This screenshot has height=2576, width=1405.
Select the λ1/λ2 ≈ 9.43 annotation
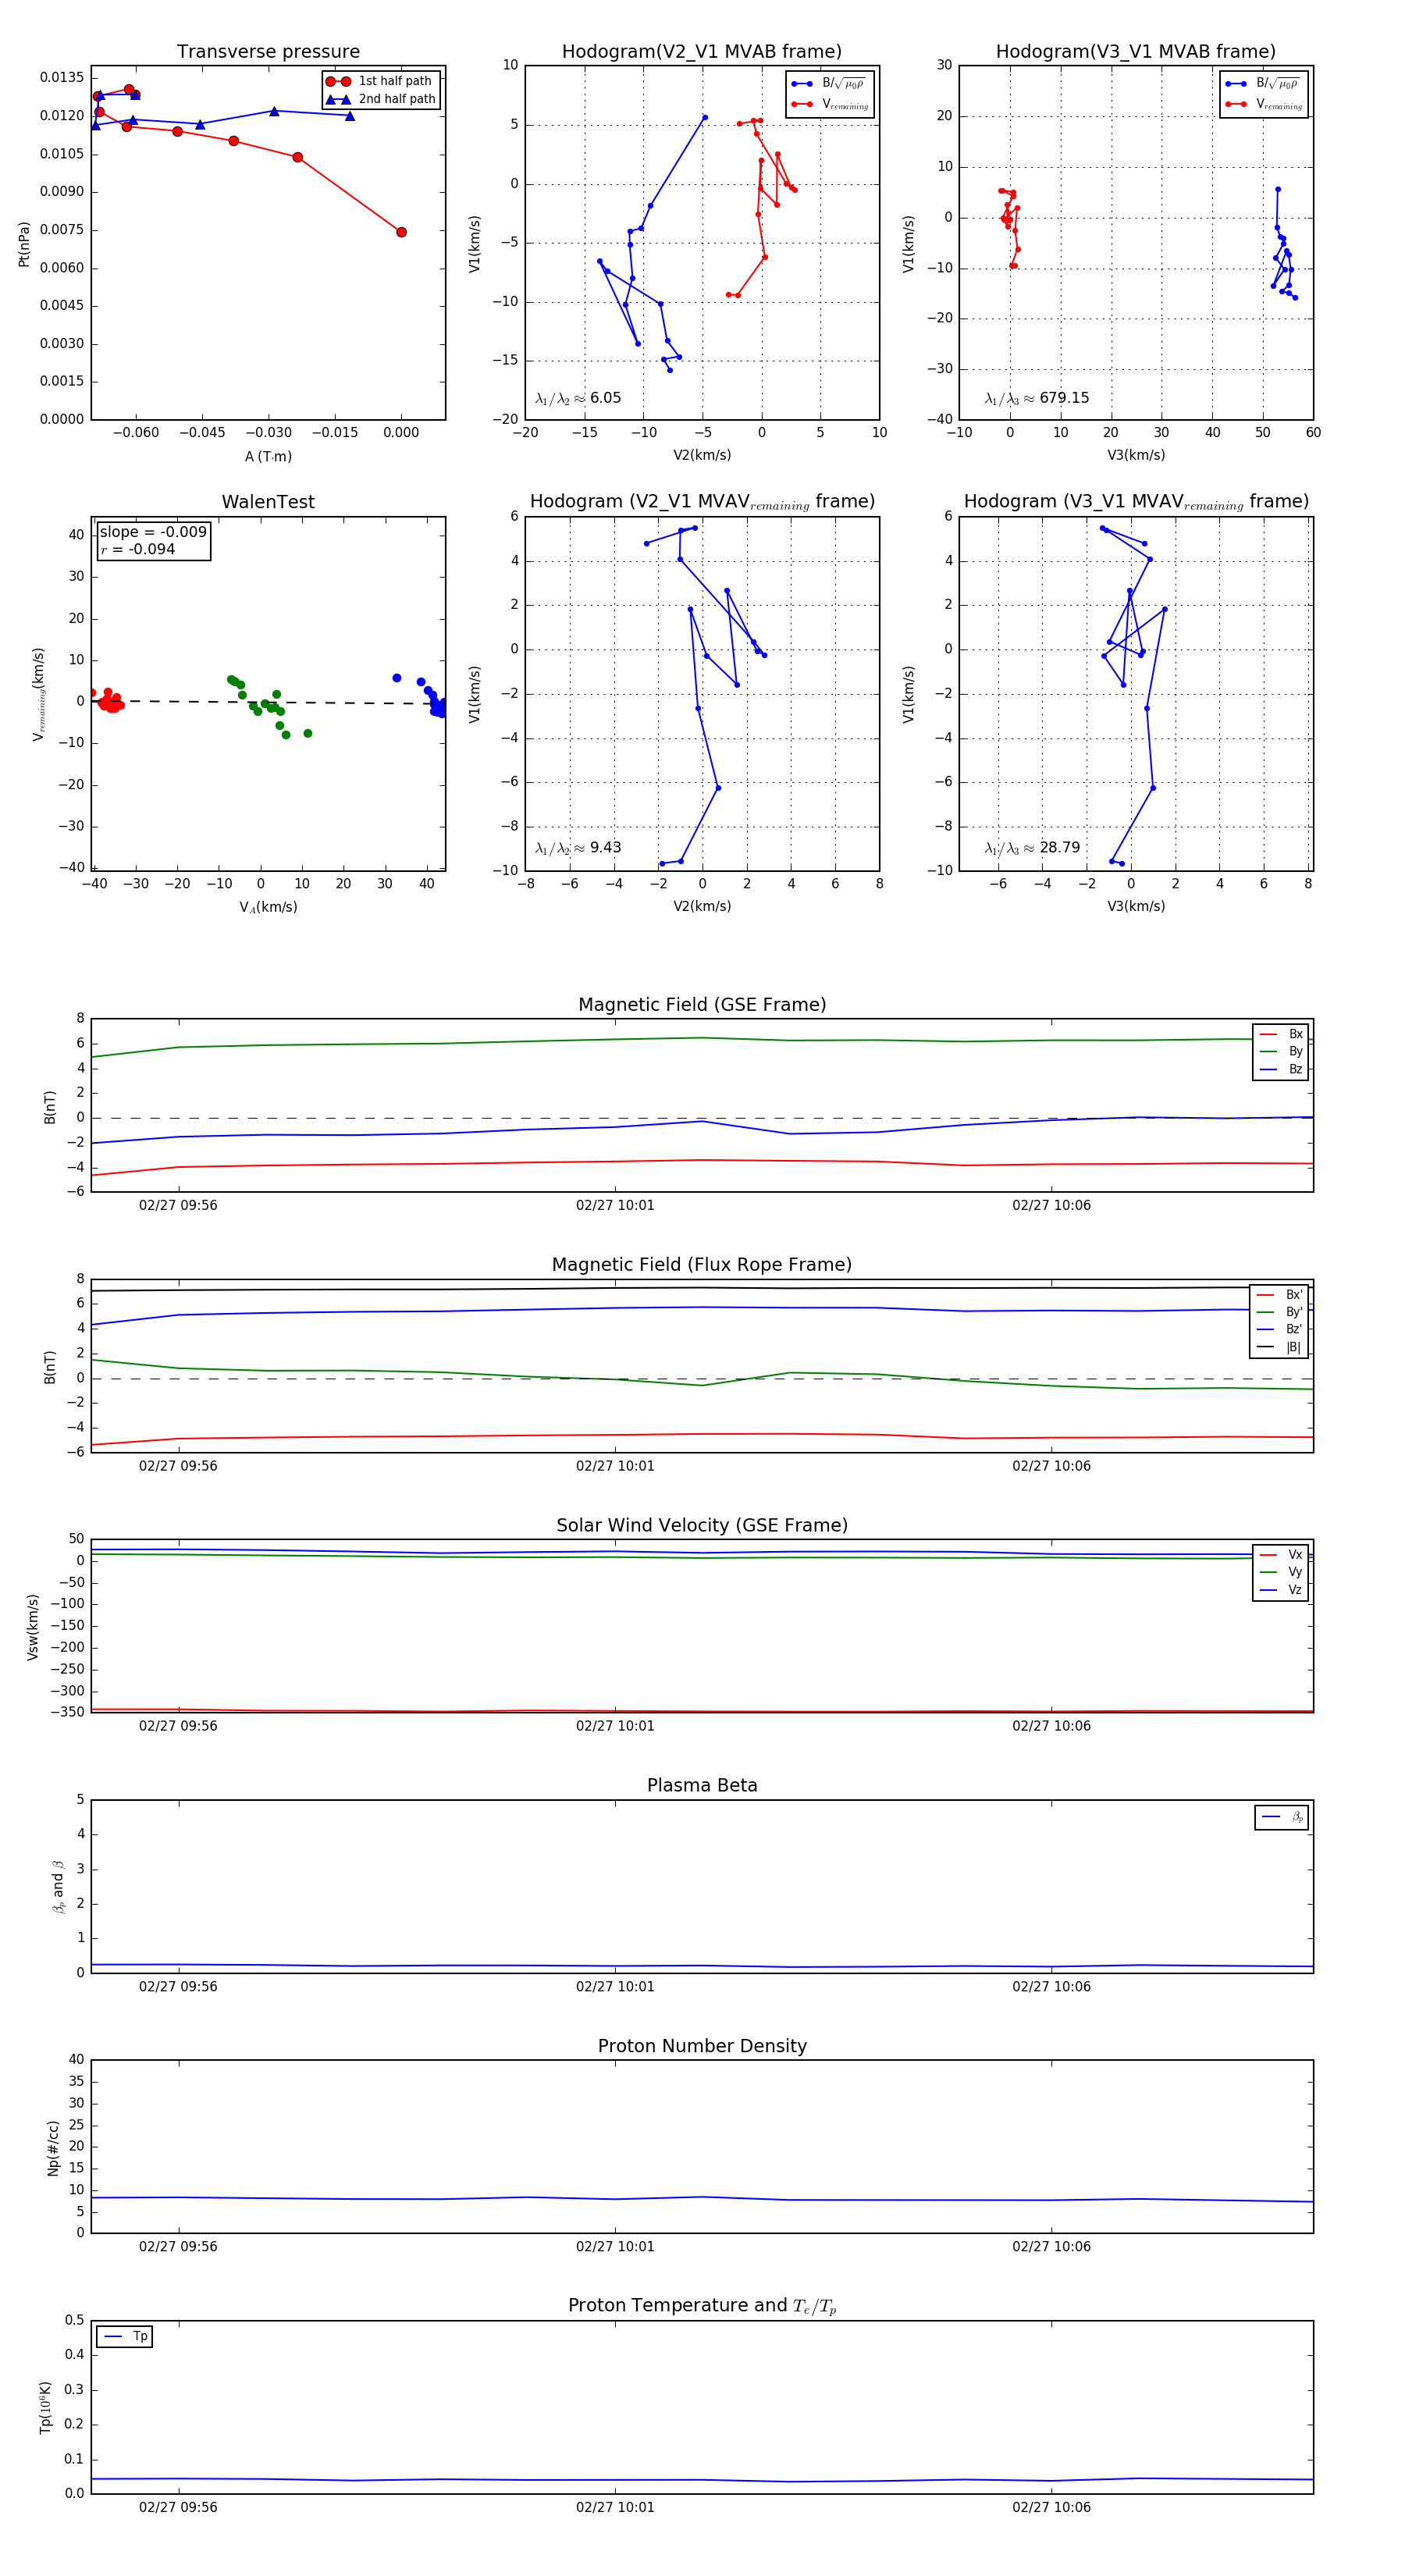pyautogui.click(x=578, y=848)
